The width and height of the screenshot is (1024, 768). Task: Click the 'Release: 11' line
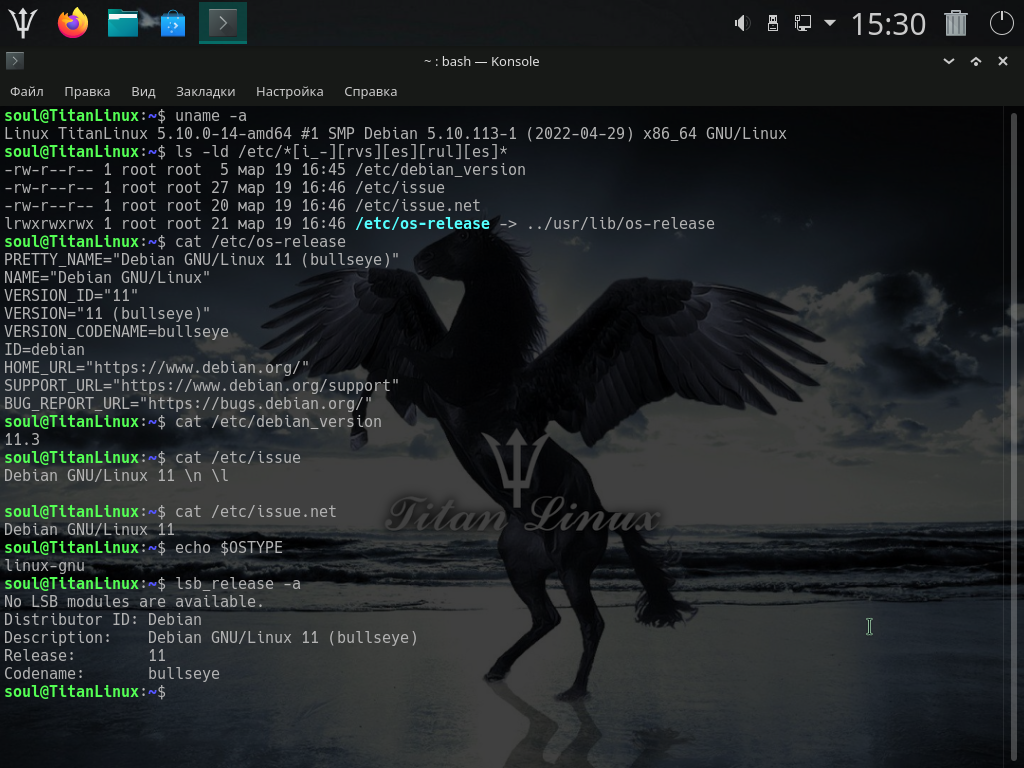coord(85,656)
